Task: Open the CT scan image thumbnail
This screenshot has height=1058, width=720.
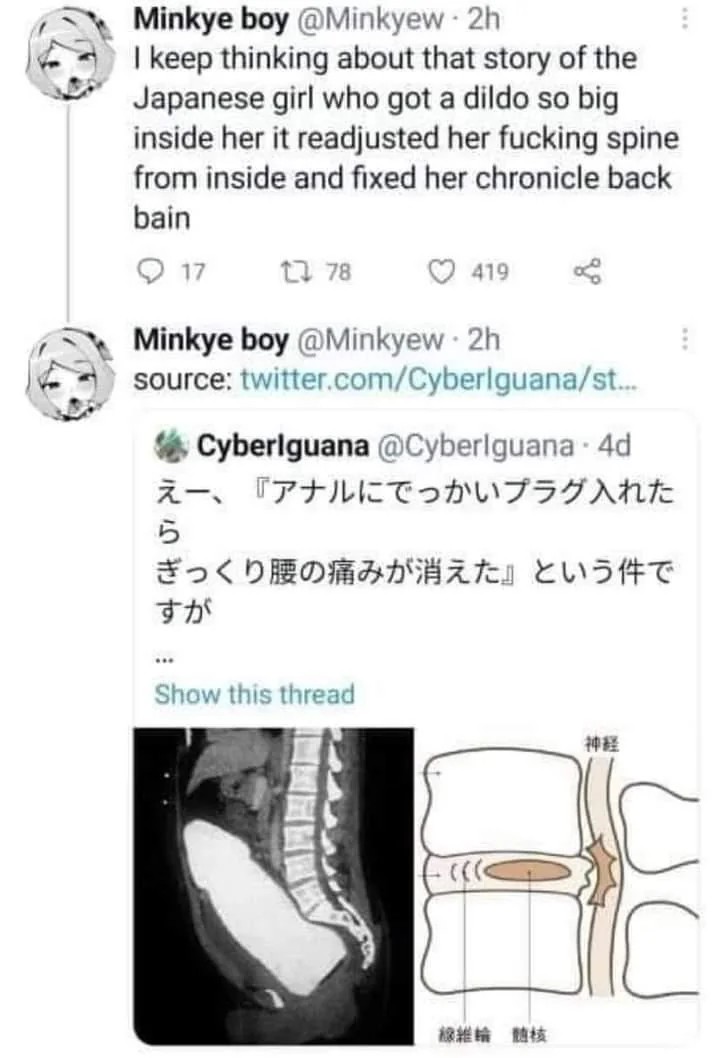Action: [x=273, y=884]
